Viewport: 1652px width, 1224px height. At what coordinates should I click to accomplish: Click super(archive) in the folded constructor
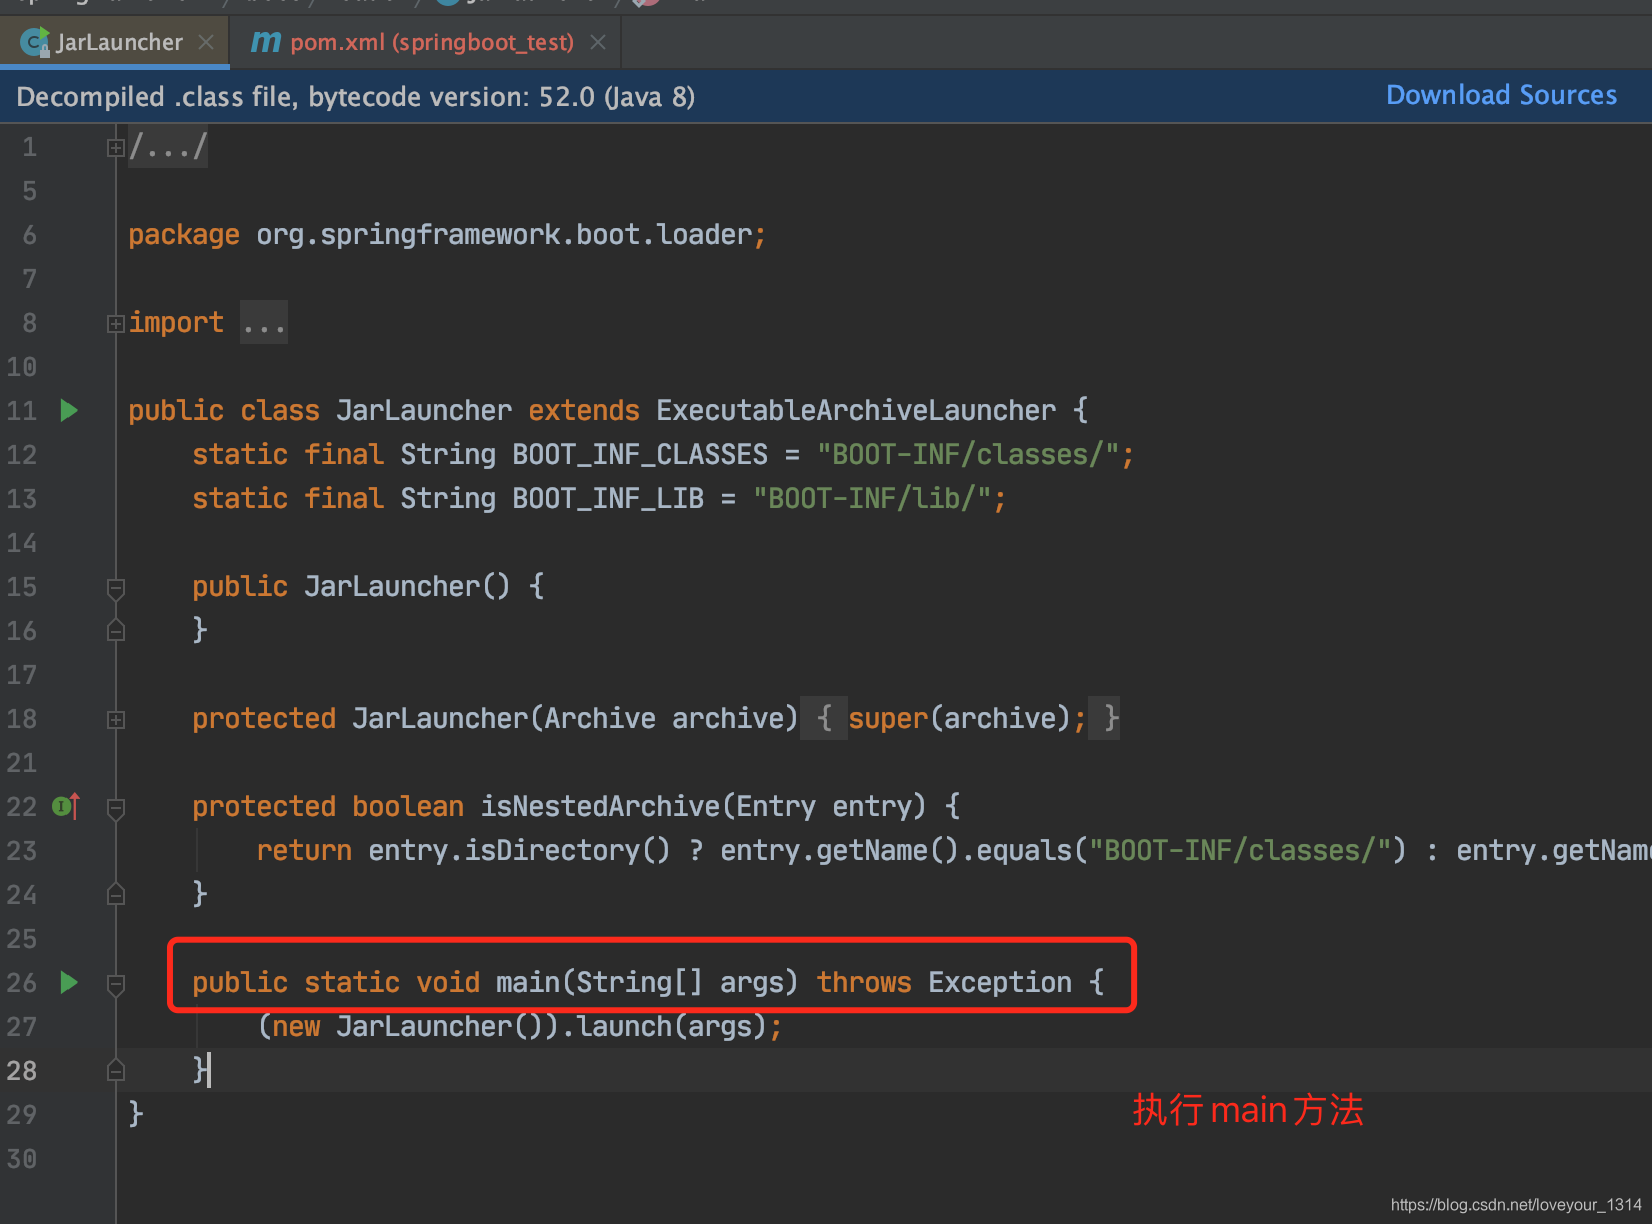pos(960,718)
